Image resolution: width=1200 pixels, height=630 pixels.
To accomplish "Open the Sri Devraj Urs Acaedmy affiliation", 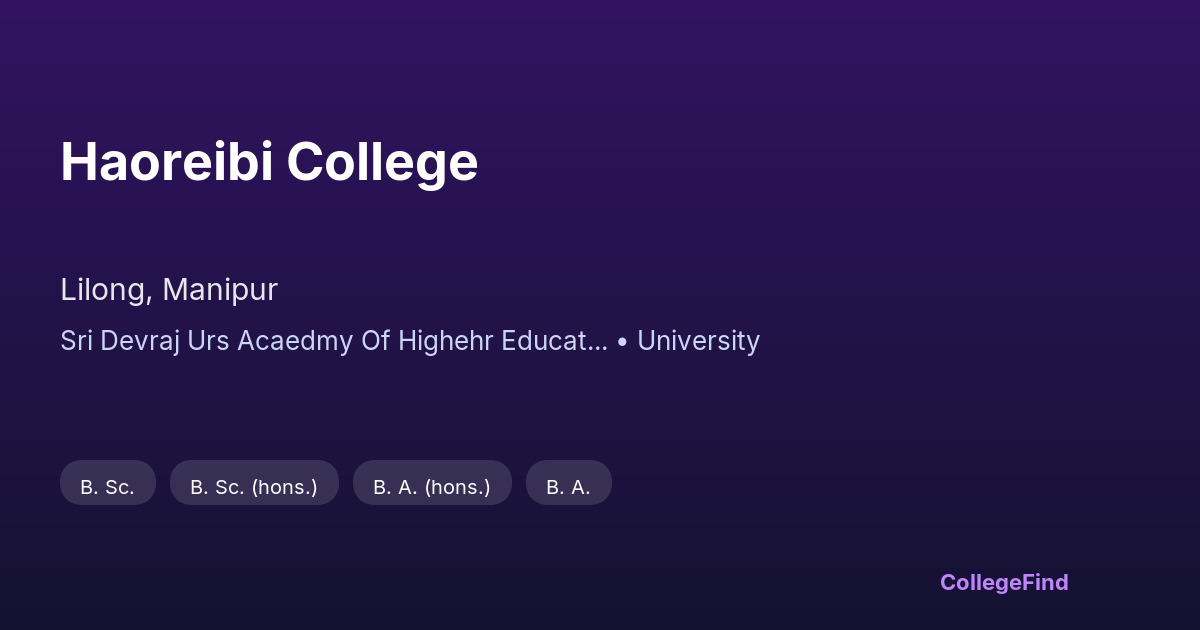I will [333, 341].
